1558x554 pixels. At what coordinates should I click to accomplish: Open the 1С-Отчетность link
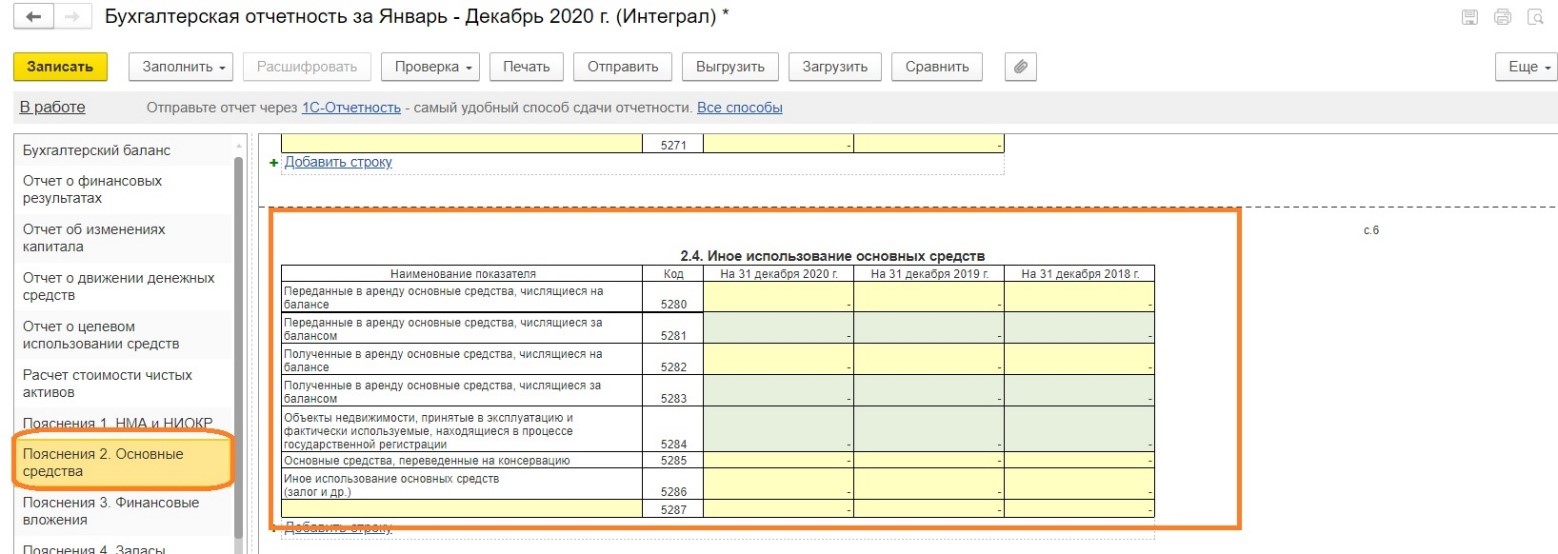[x=351, y=107]
